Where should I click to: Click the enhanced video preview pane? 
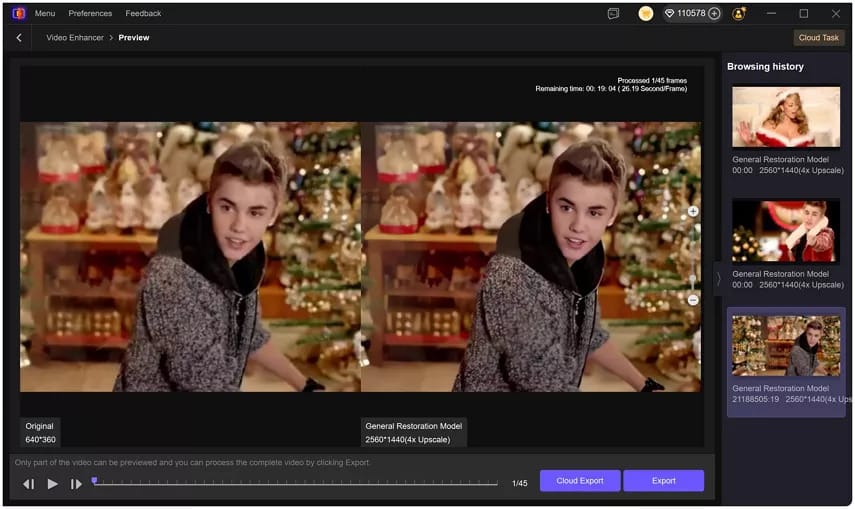[531, 256]
